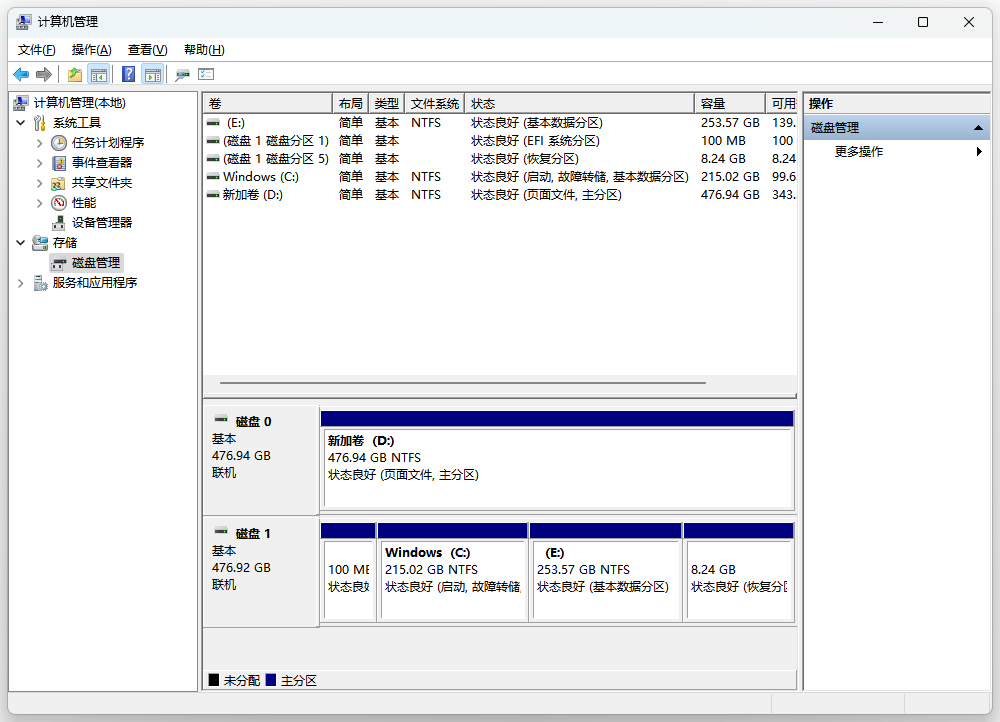
Task: Sort by the 可用 column header
Action: coord(782,103)
